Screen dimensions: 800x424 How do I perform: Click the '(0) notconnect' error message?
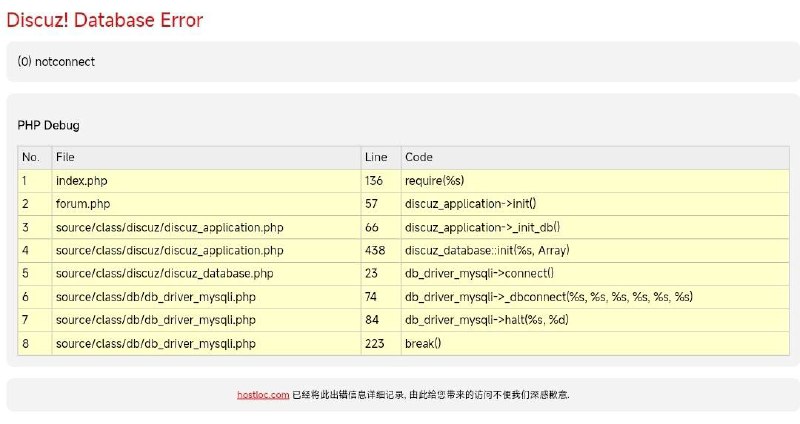(56, 62)
